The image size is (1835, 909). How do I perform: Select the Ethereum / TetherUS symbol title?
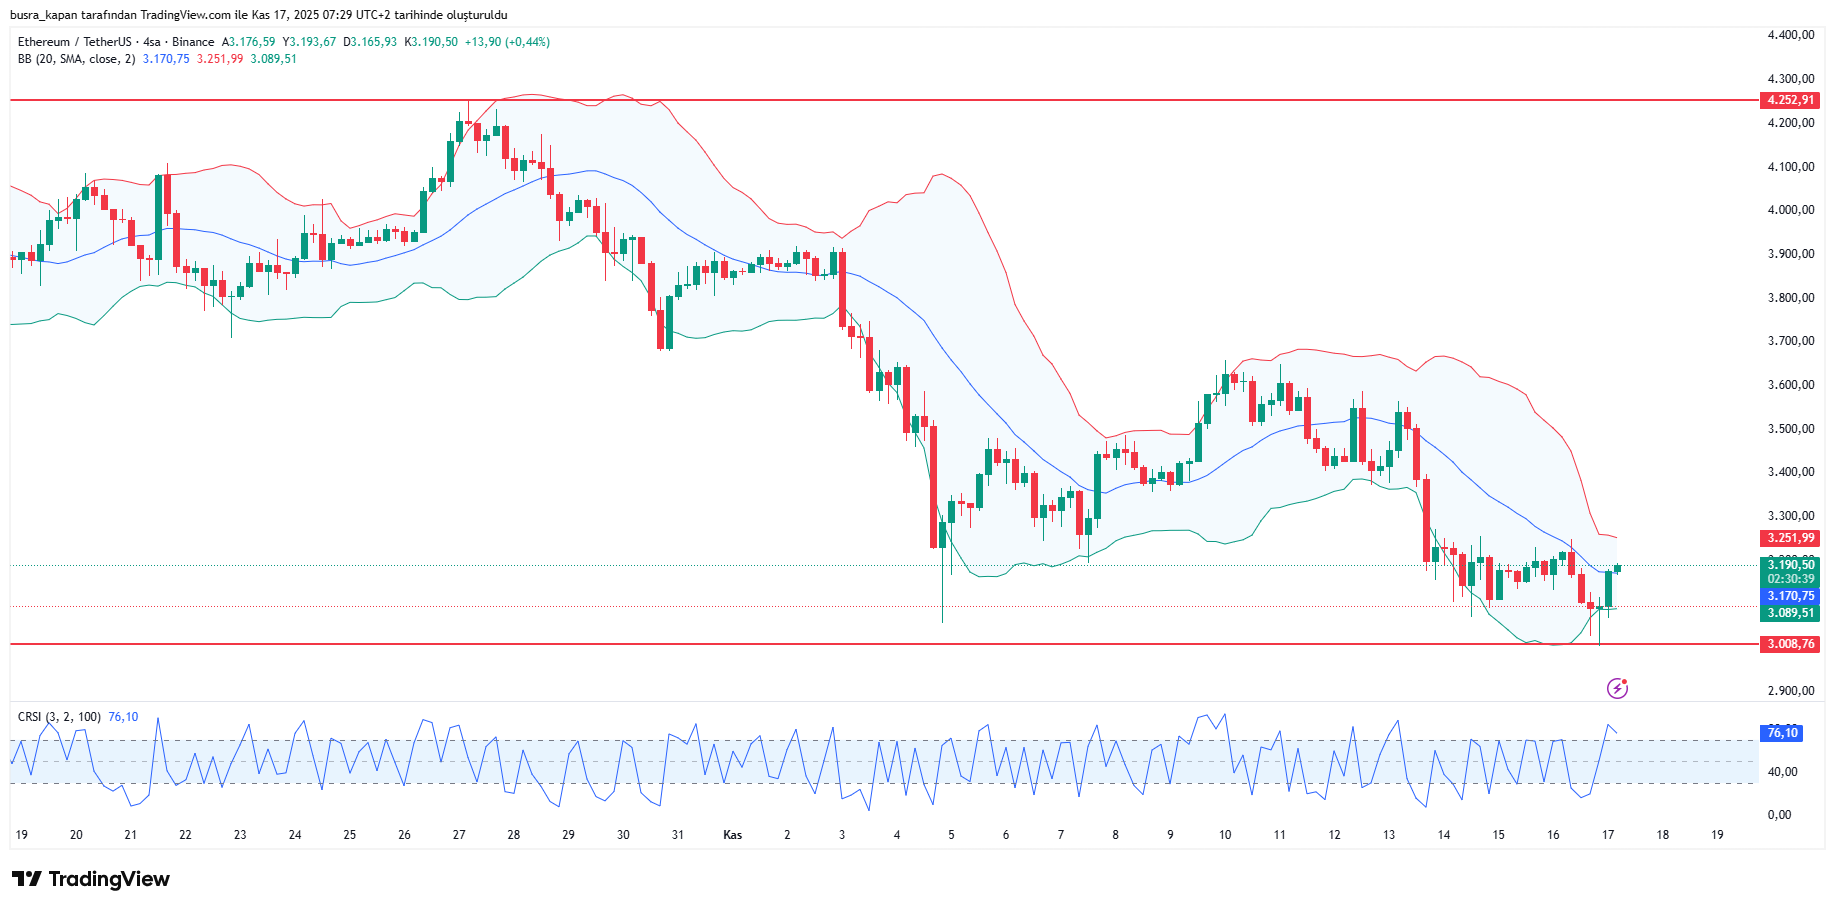point(75,42)
